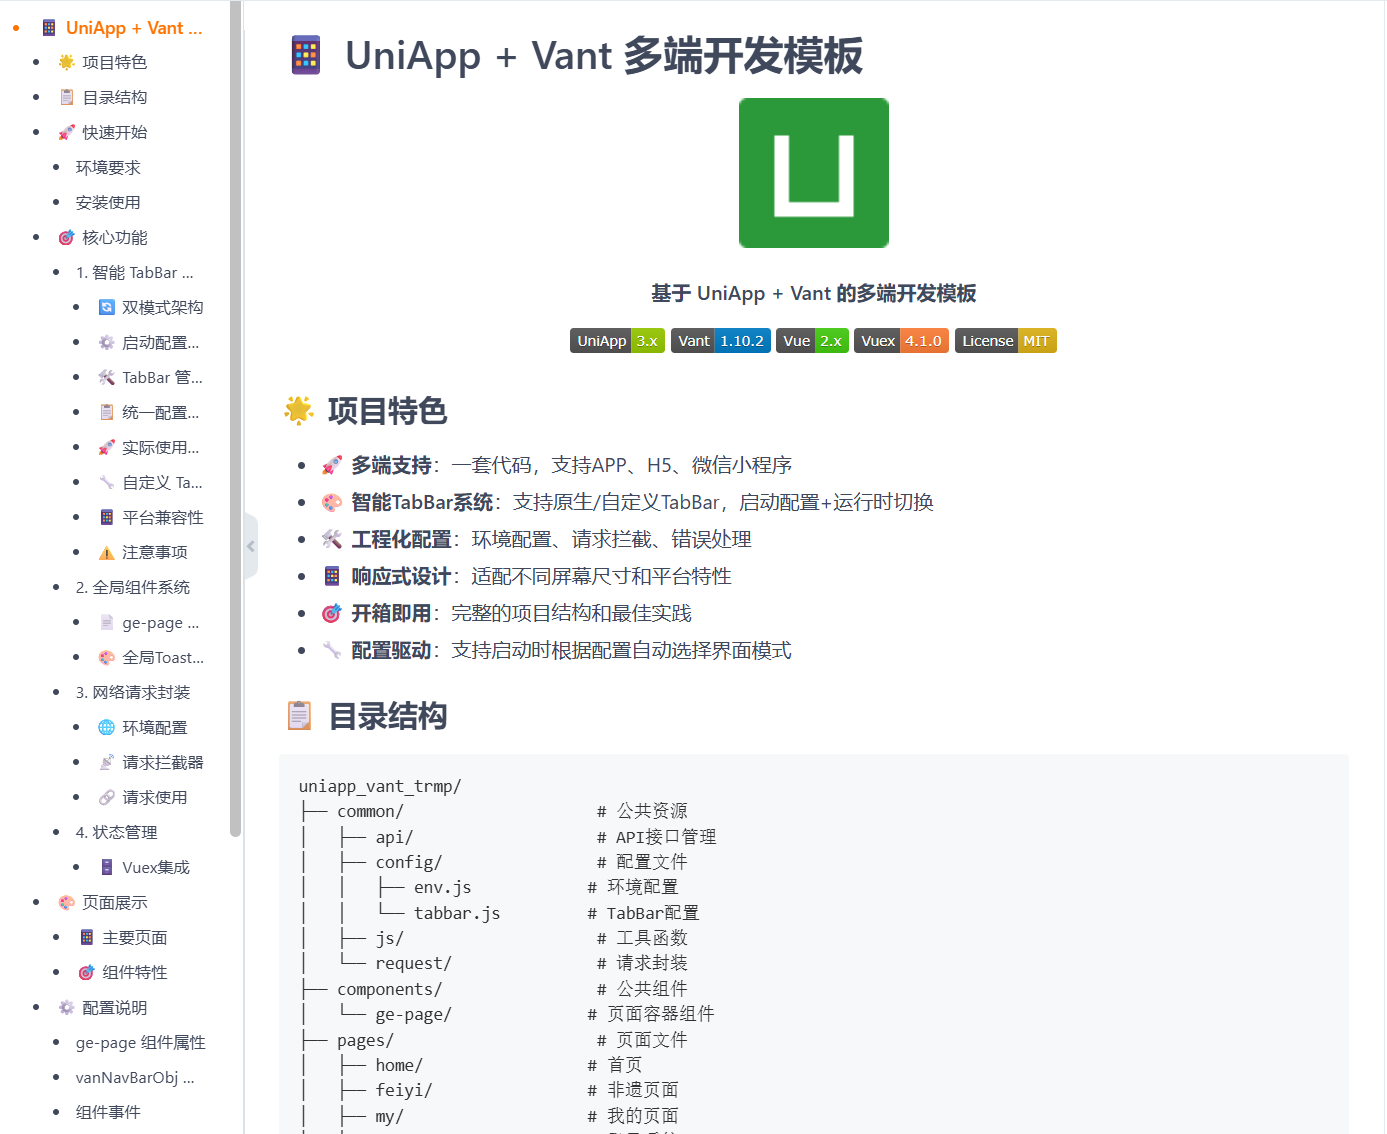This screenshot has height=1134, width=1387.
Task: Collapse the 2. 全局组件系统 tree section
Action: click(x=58, y=587)
